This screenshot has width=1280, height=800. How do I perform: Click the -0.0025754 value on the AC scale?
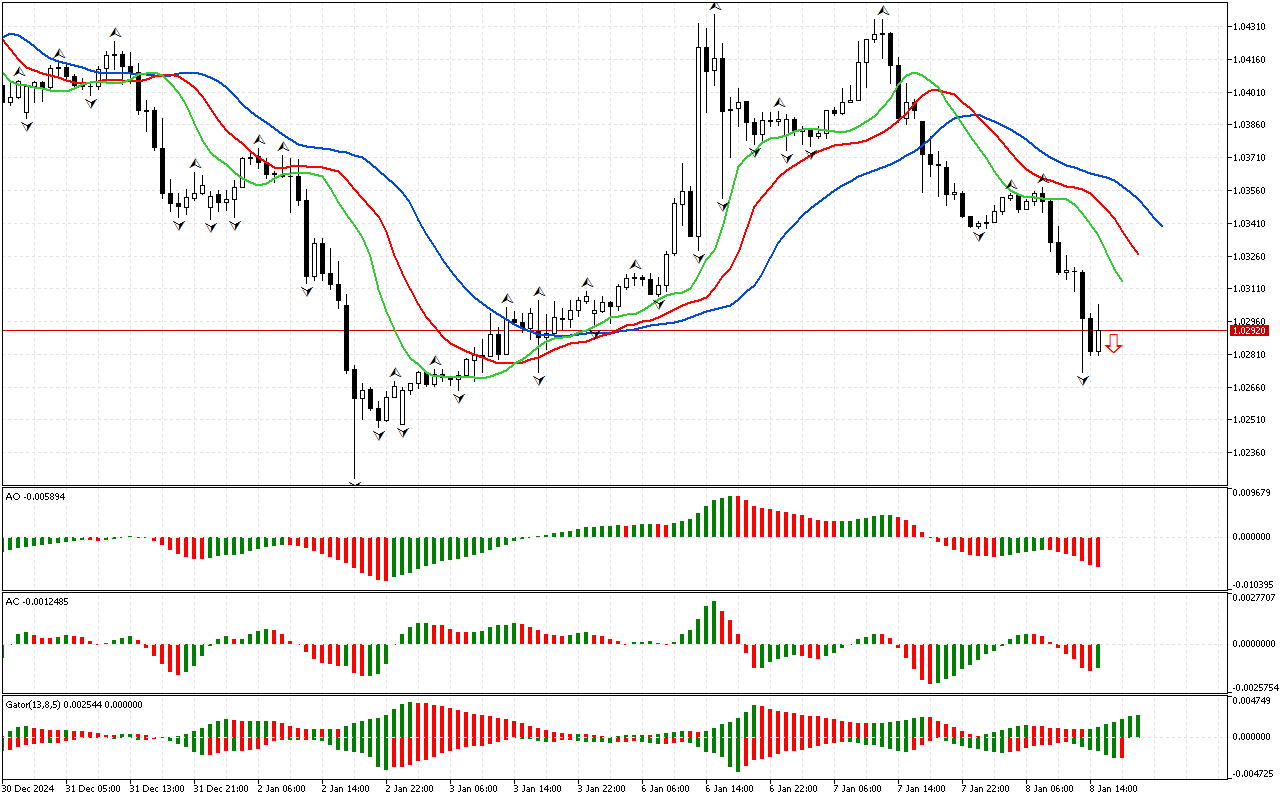tap(1254, 687)
